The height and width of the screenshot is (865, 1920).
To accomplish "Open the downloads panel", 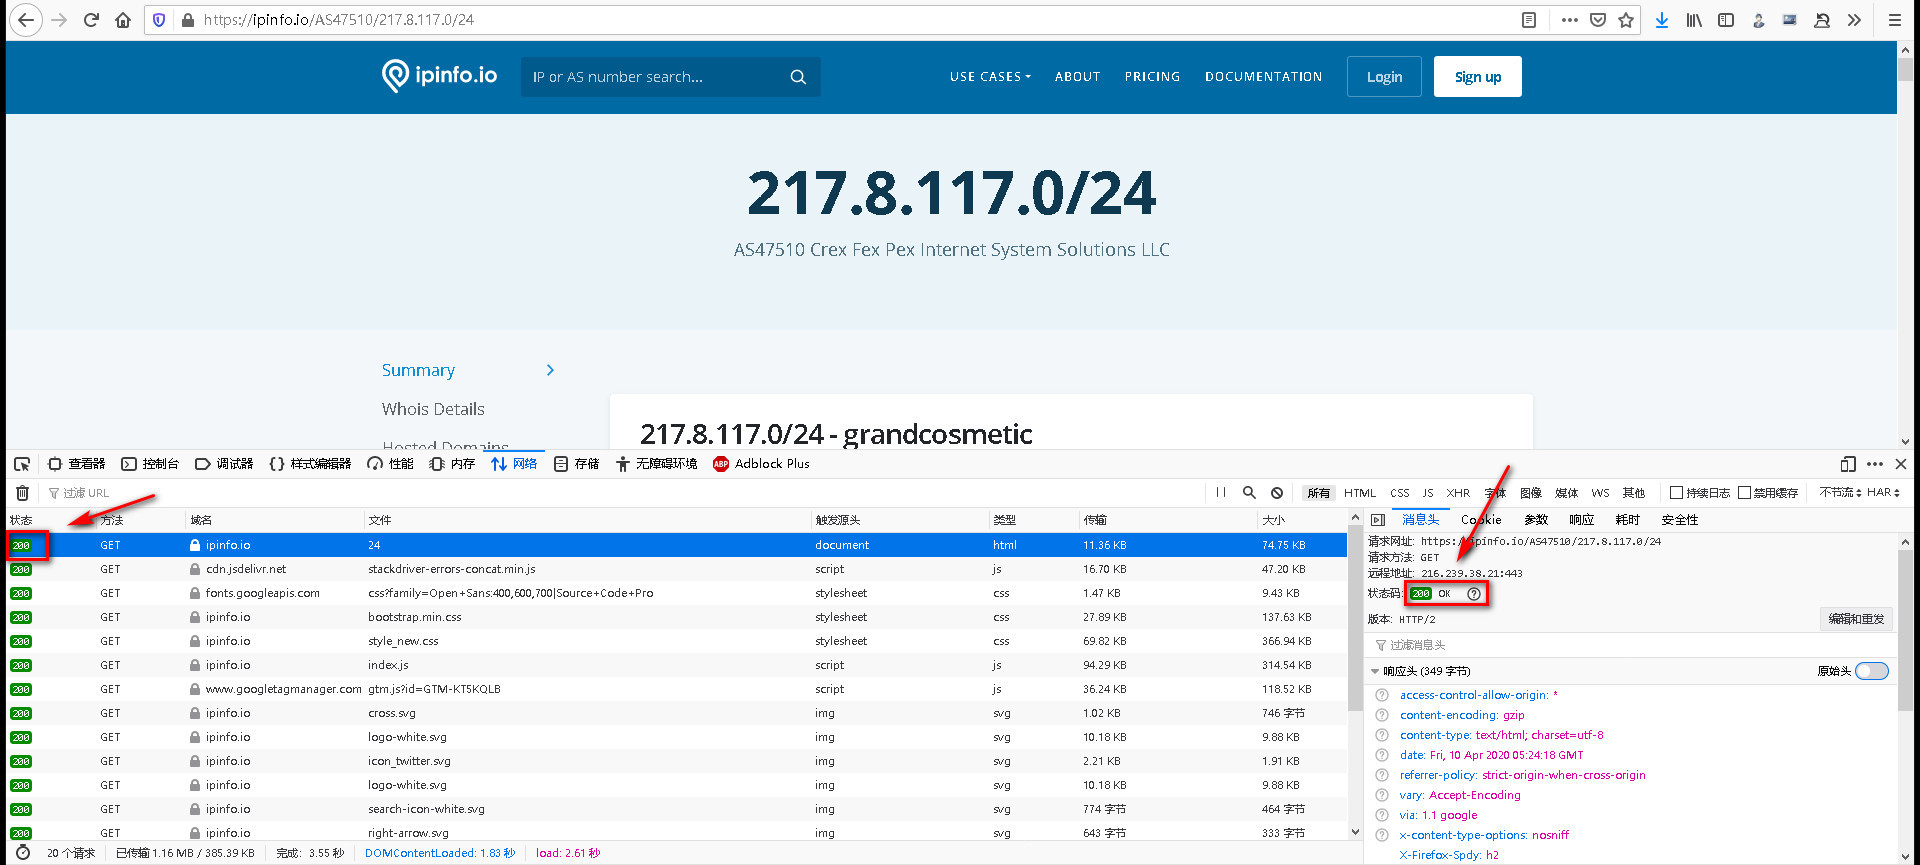I will (x=1662, y=20).
